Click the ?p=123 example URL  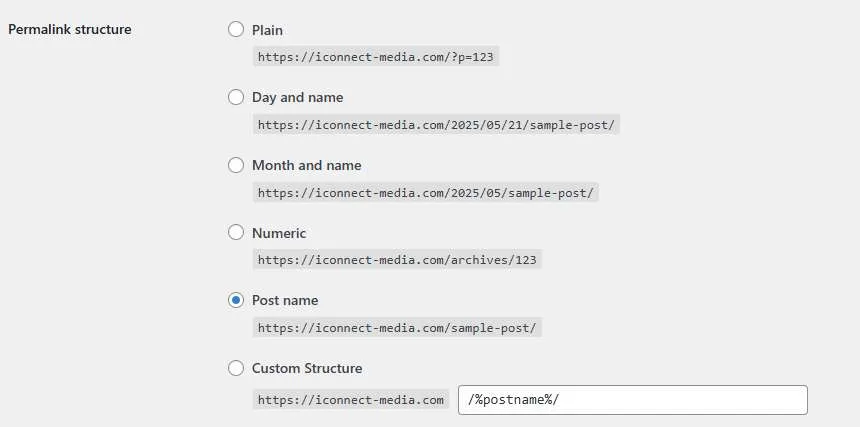click(x=376, y=56)
